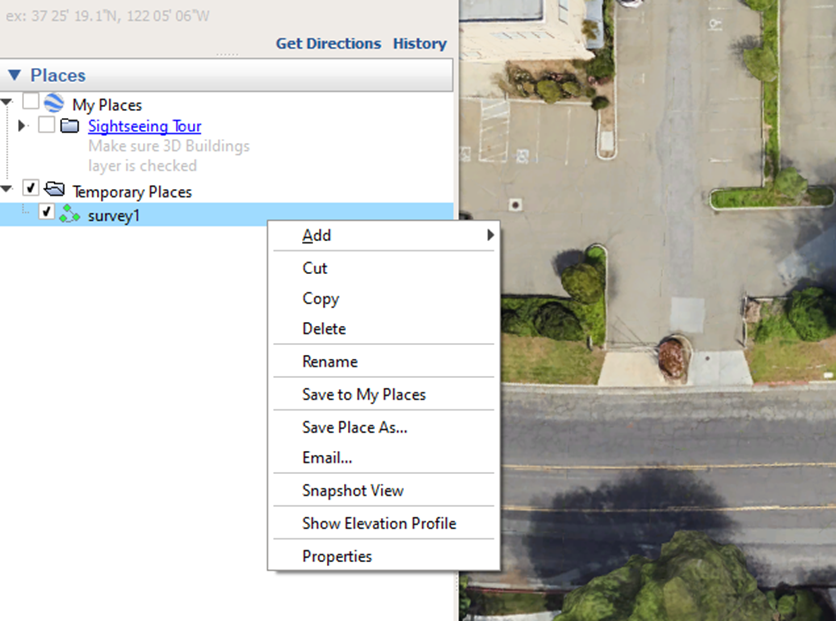
Task: Open the search History link
Action: (x=420, y=44)
